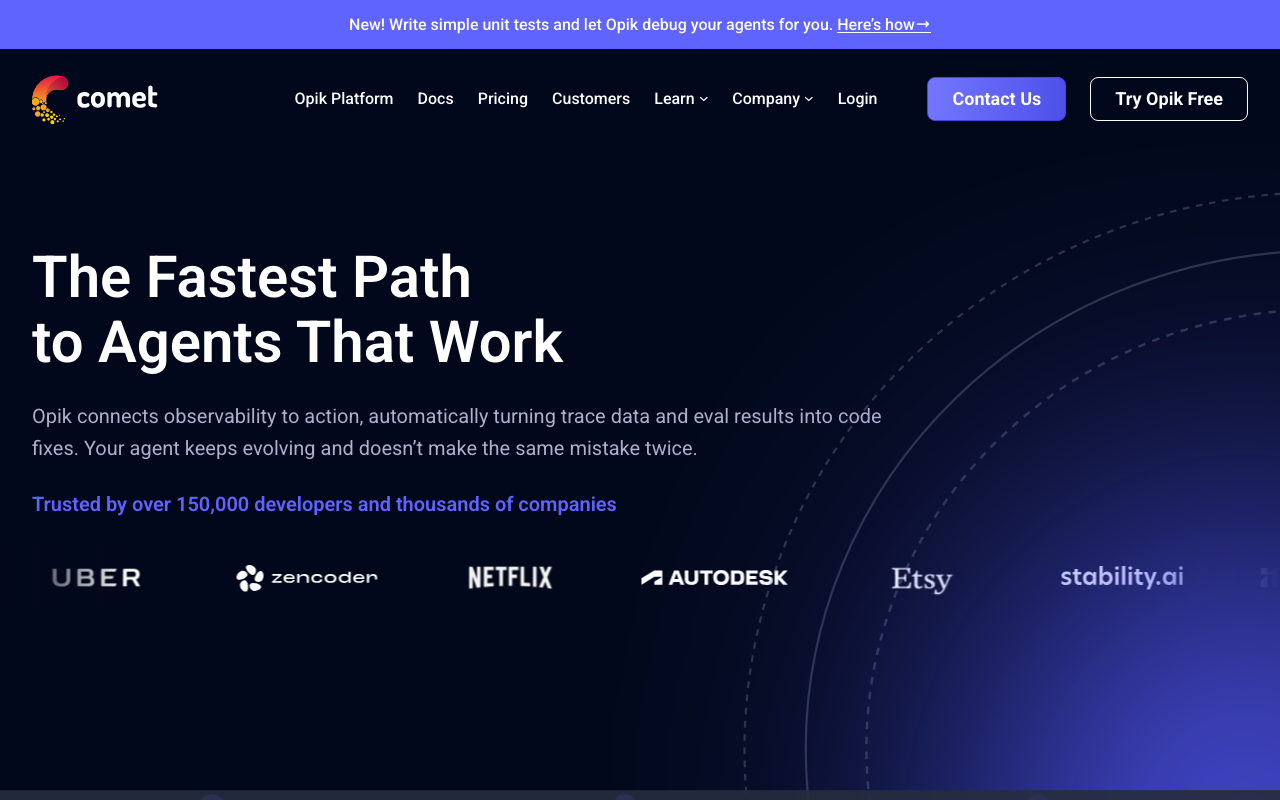This screenshot has height=800, width=1280.
Task: Follow the "Here's how" banner link
Action: pos(884,24)
